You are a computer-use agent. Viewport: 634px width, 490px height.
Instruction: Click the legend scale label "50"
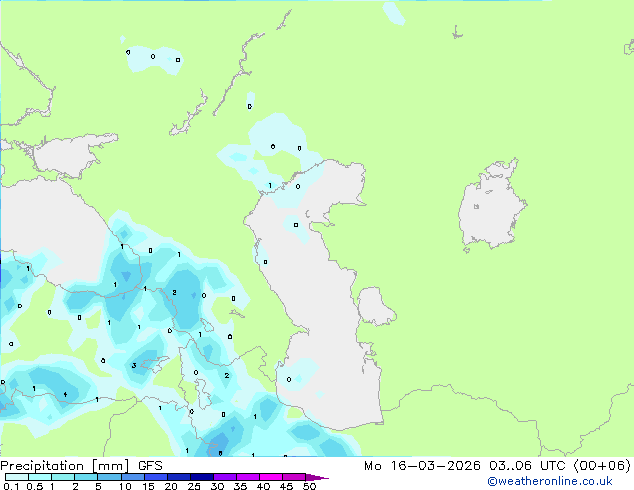309,486
